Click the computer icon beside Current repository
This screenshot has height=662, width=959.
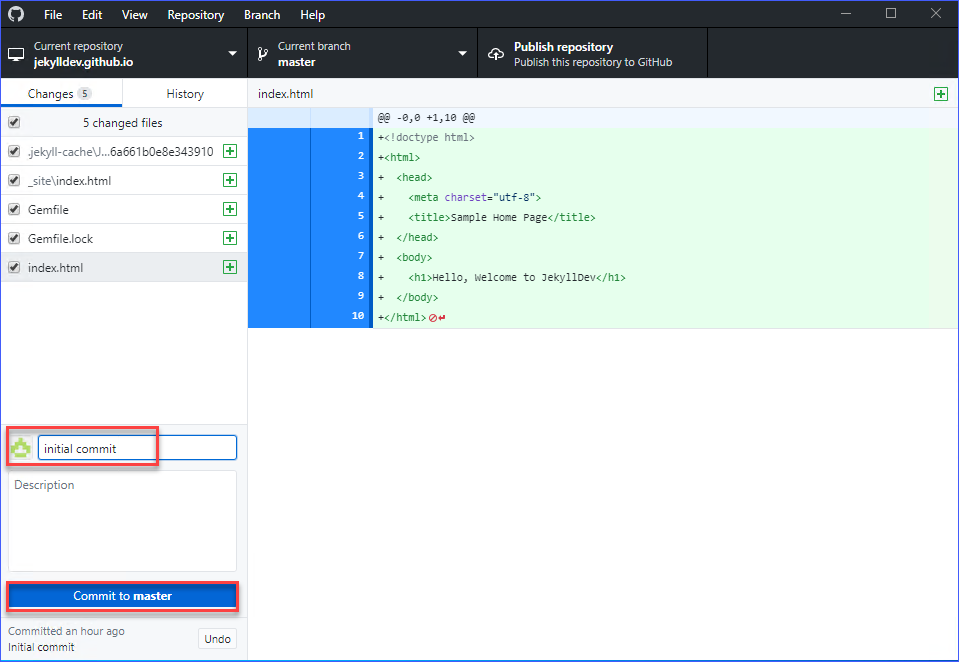[x=16, y=54]
